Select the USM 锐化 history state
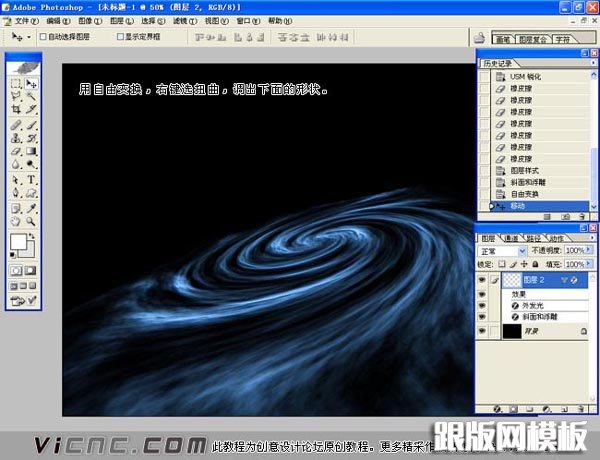The width and height of the screenshot is (600, 460). click(540, 77)
